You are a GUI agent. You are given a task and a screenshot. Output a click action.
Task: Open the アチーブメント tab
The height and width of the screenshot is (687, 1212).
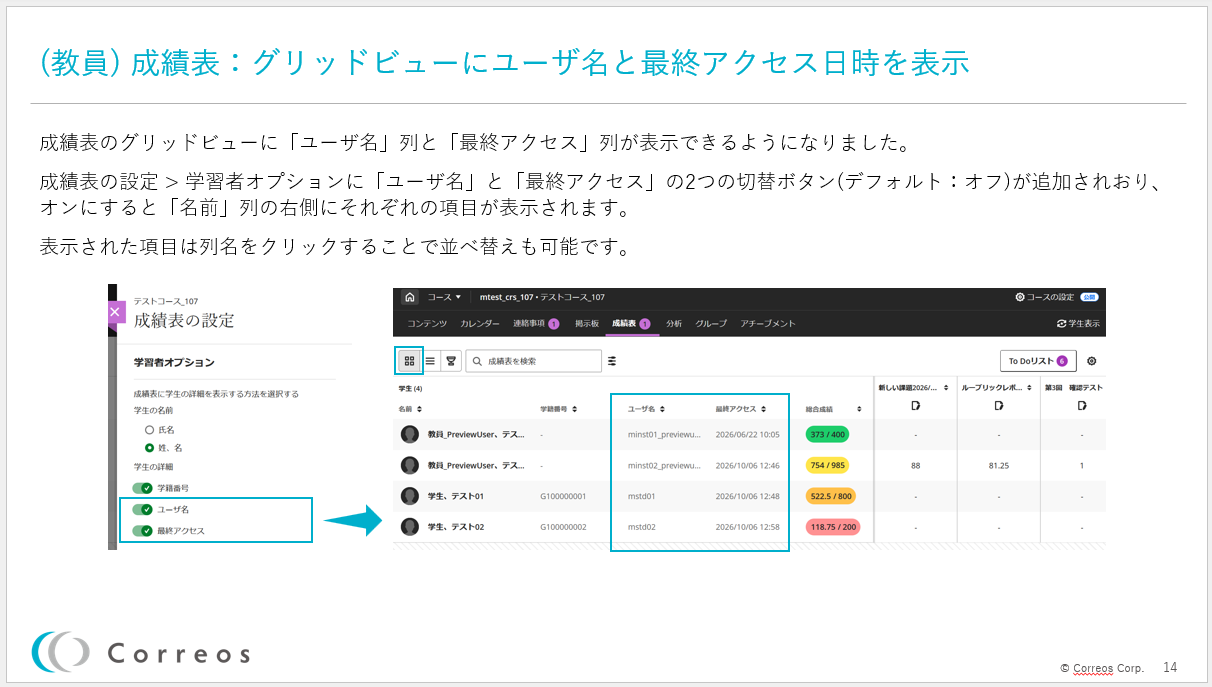click(768, 324)
